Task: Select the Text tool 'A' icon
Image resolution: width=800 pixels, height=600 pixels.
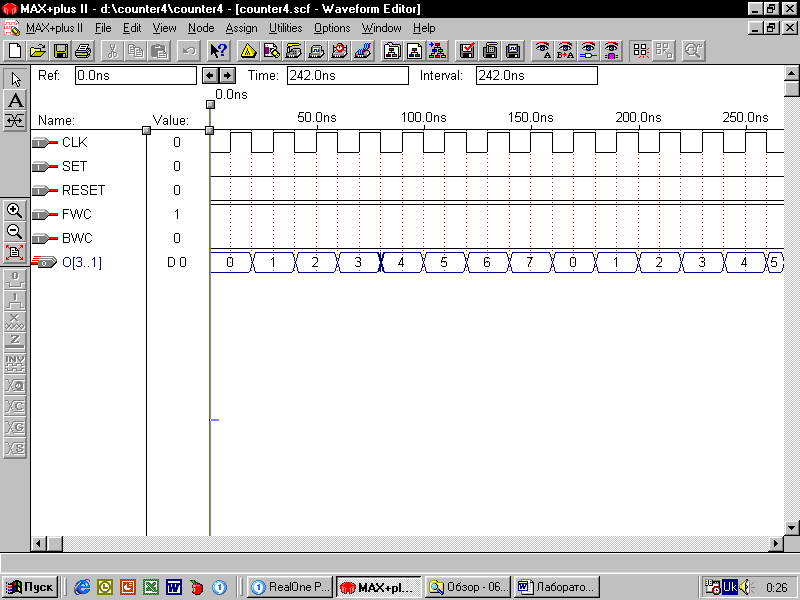Action: (15, 100)
